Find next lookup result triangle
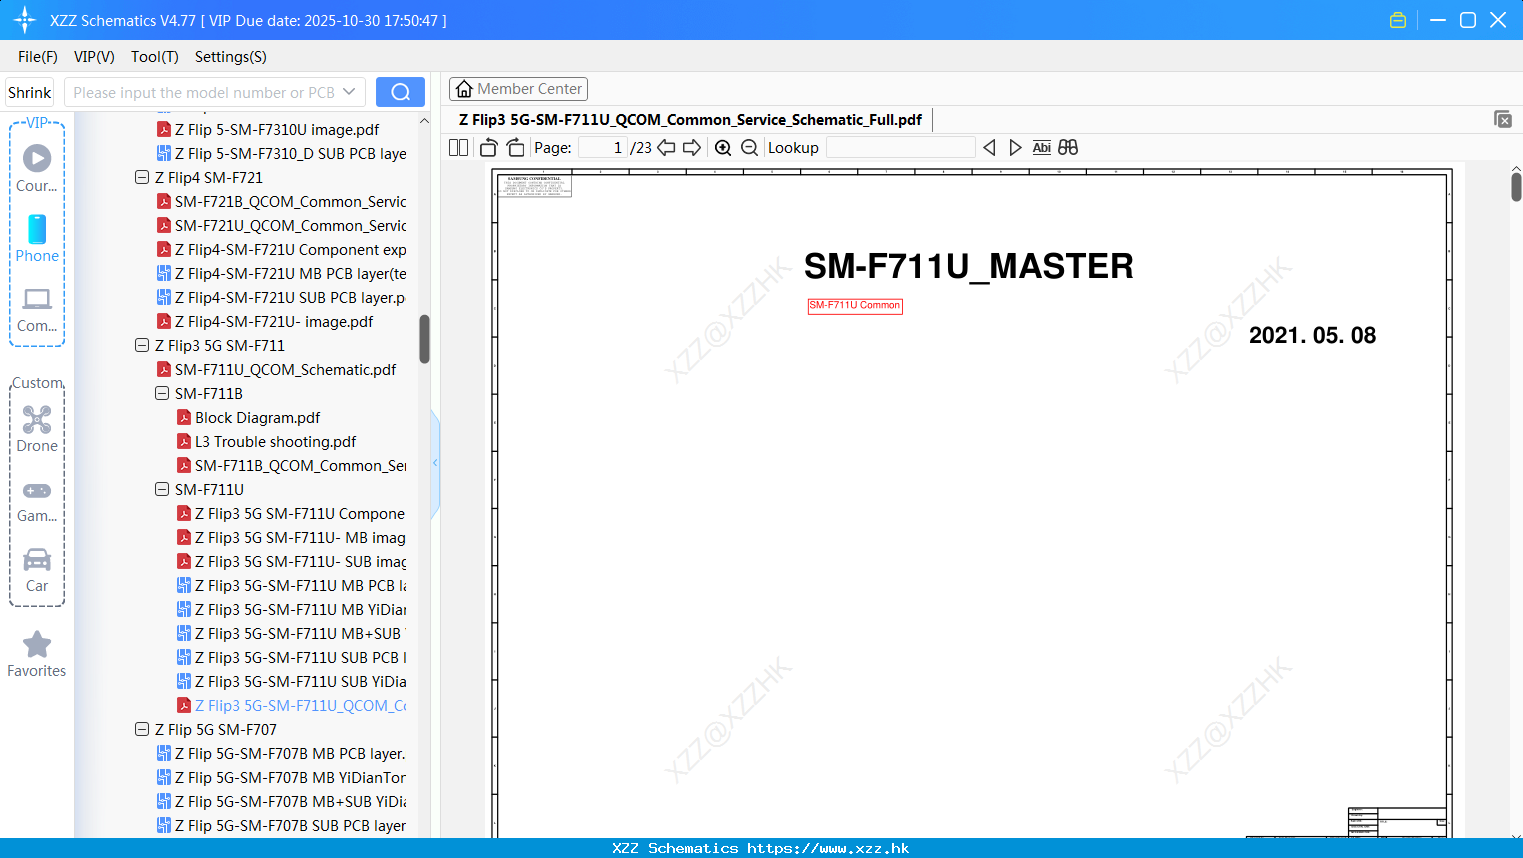The image size is (1523, 858). 1015,147
